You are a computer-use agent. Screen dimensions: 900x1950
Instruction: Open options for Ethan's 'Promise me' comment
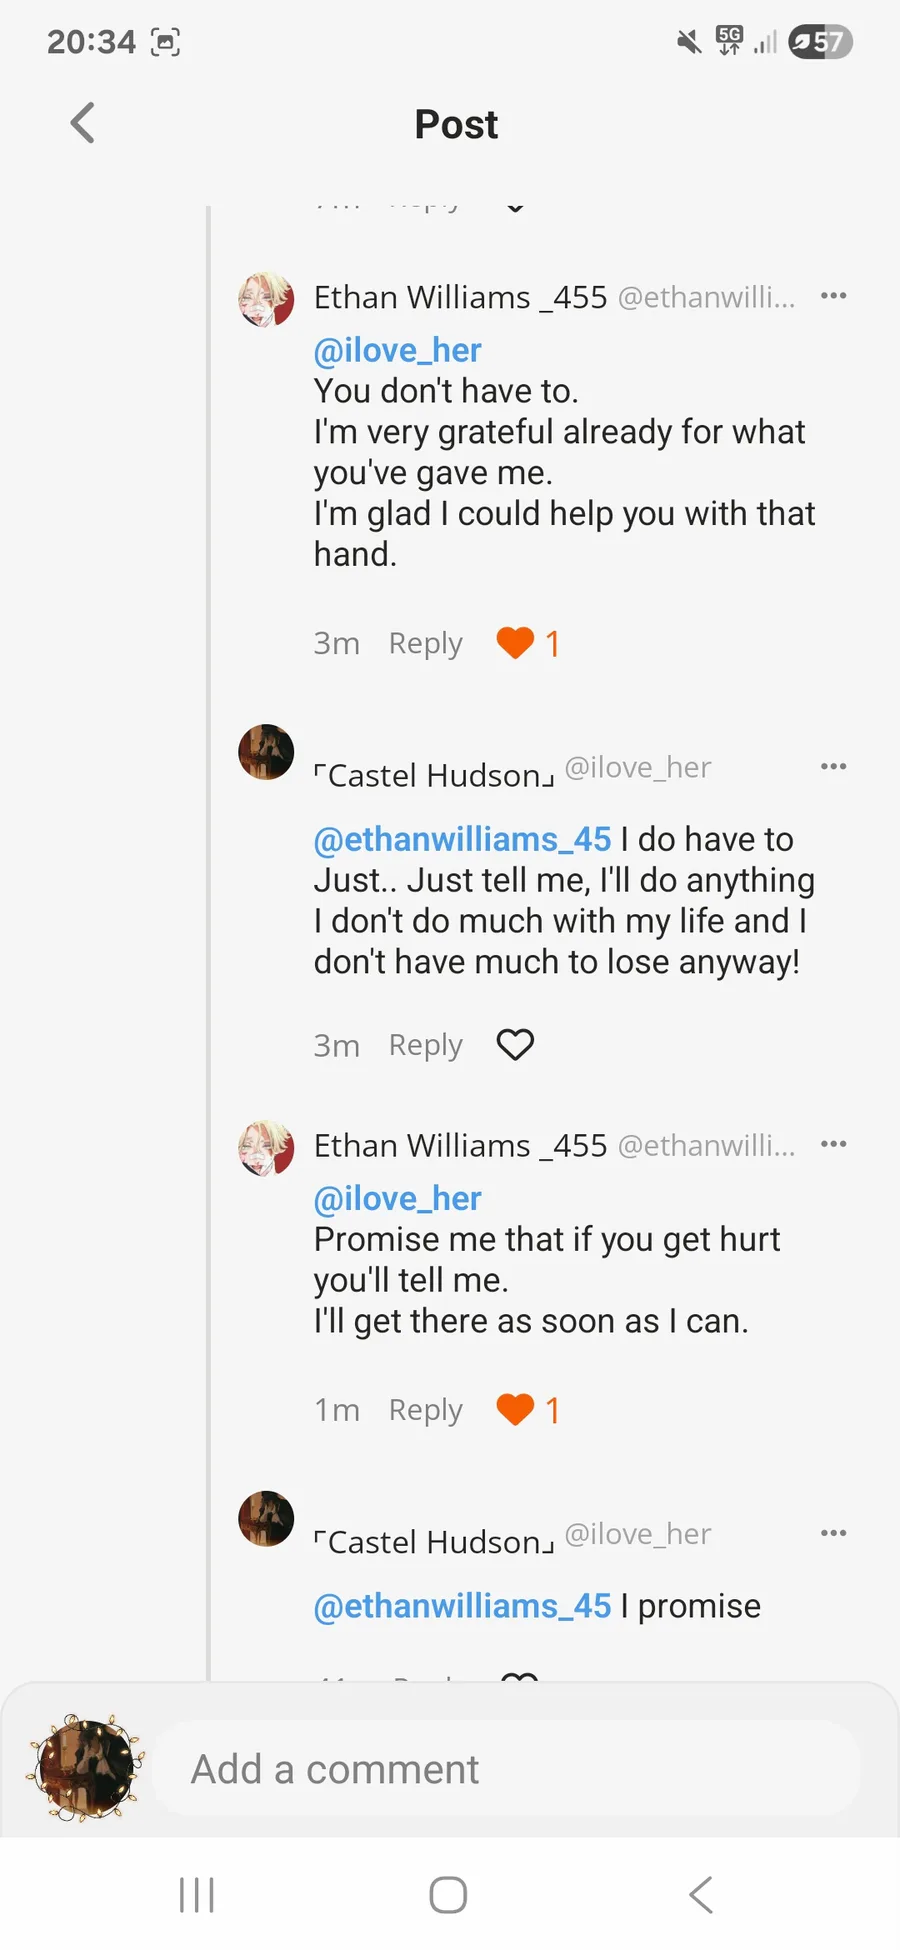coord(833,1144)
